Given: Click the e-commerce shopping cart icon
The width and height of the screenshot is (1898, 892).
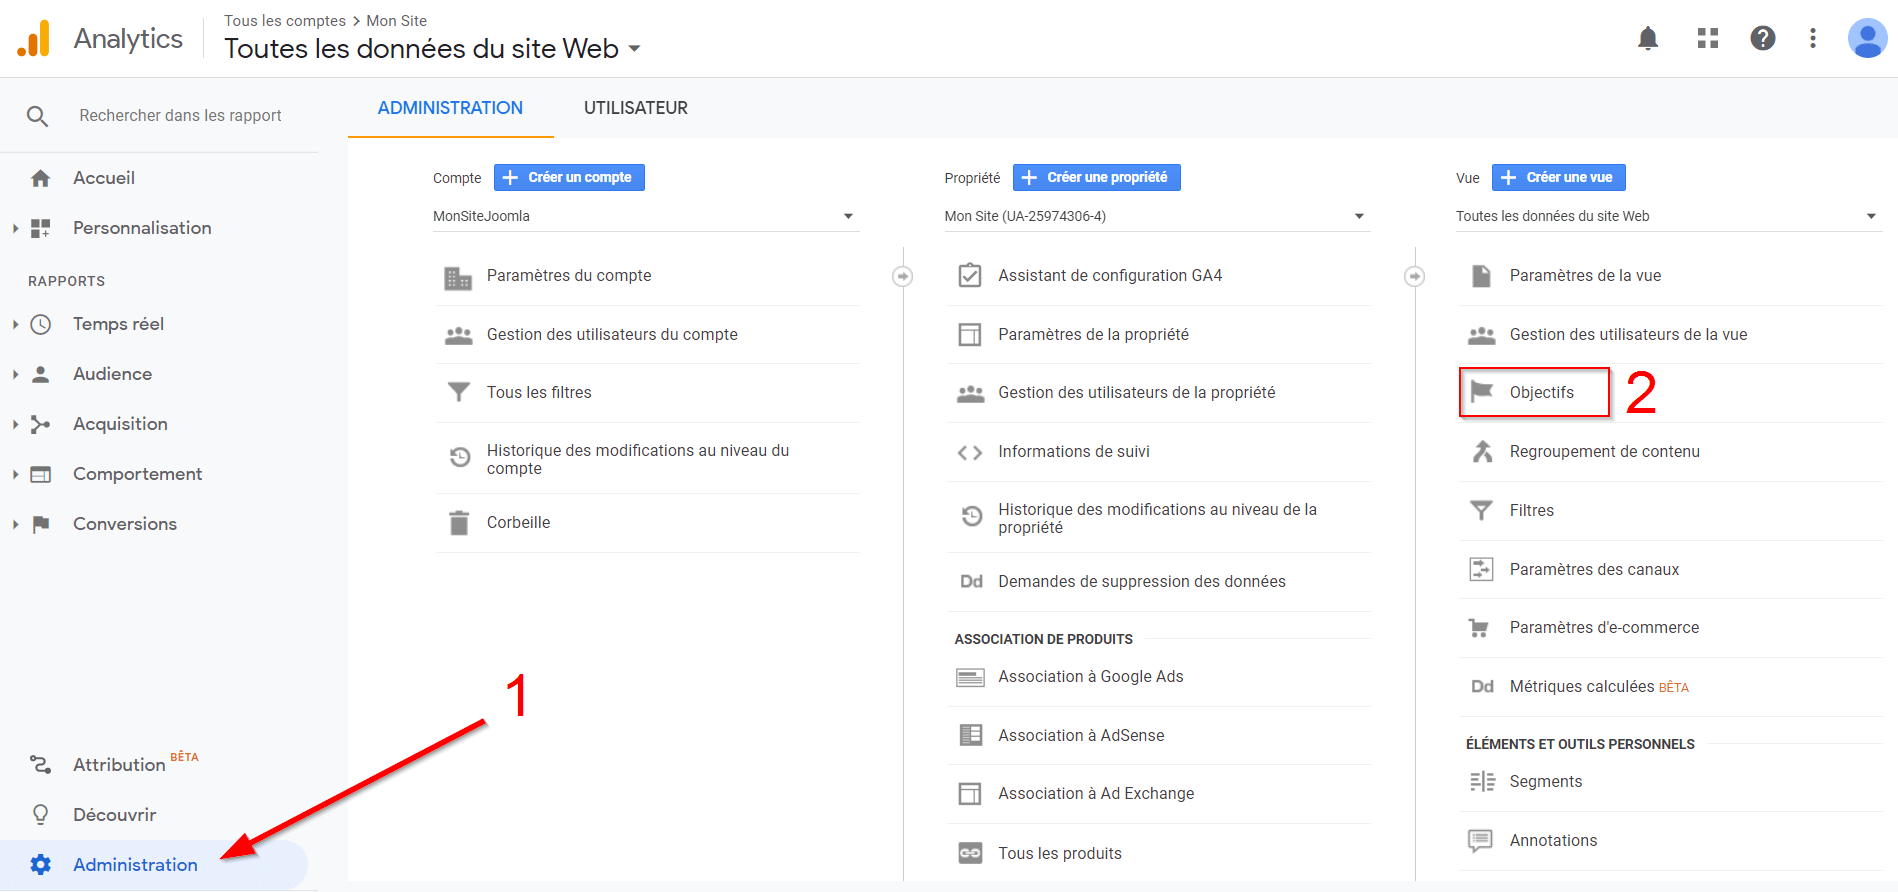Looking at the screenshot, I should [x=1479, y=628].
